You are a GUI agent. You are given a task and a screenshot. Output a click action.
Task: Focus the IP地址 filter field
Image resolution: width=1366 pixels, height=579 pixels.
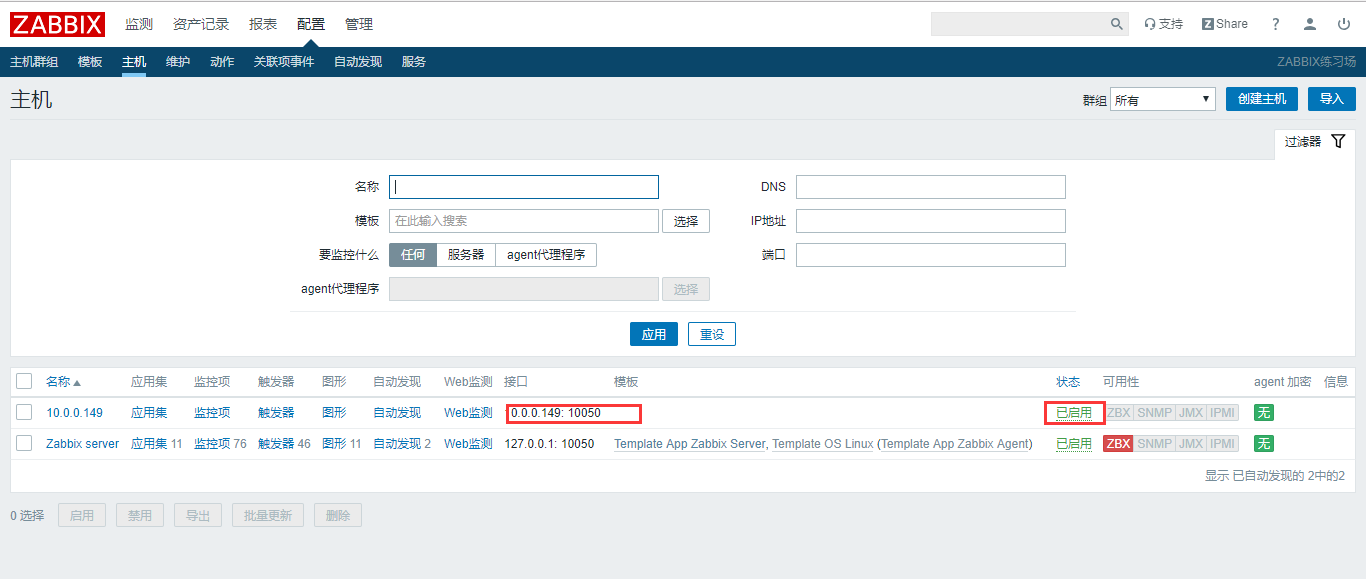[x=931, y=221]
